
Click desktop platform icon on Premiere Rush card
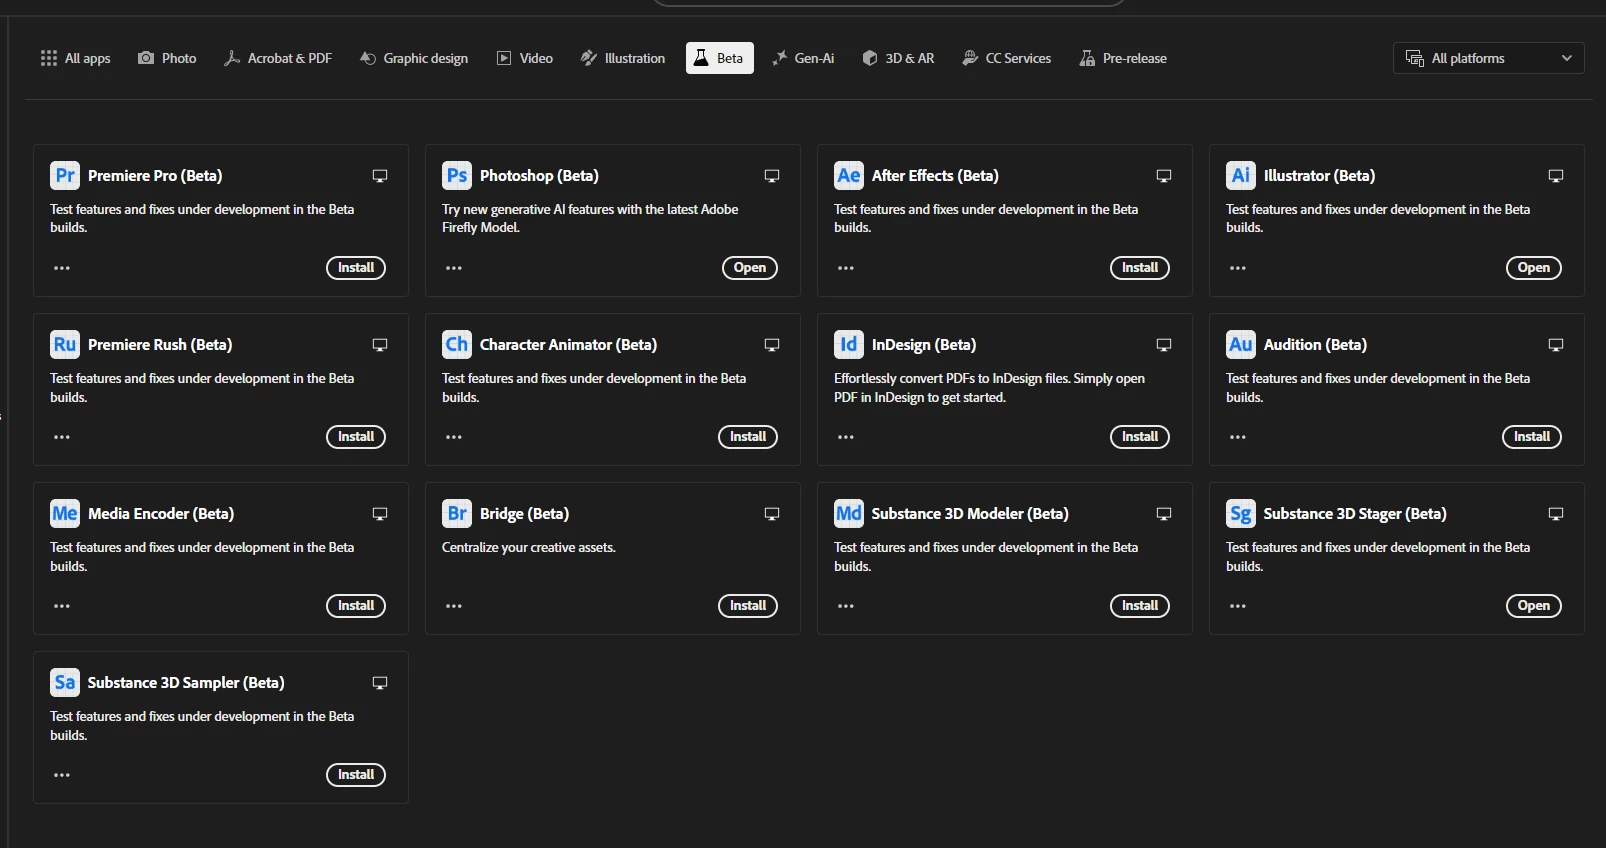pyautogui.click(x=380, y=345)
